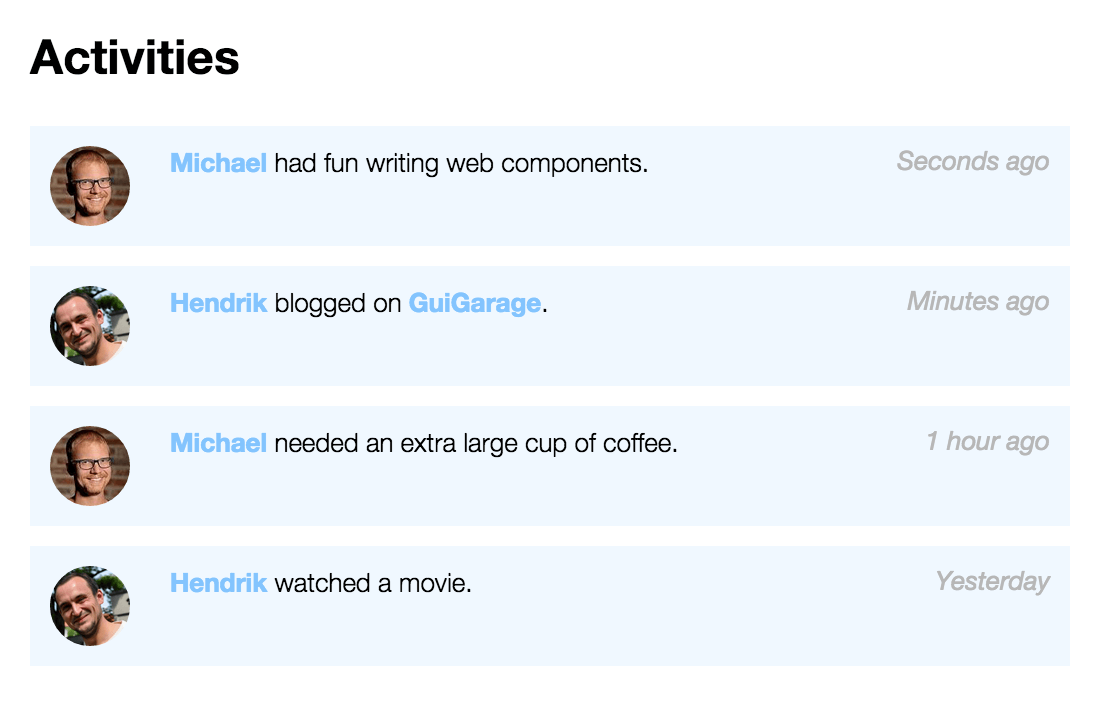Screen dimensions: 1120x710
Task: Click the 'Yesterday' timestamp
Action: coord(991,581)
